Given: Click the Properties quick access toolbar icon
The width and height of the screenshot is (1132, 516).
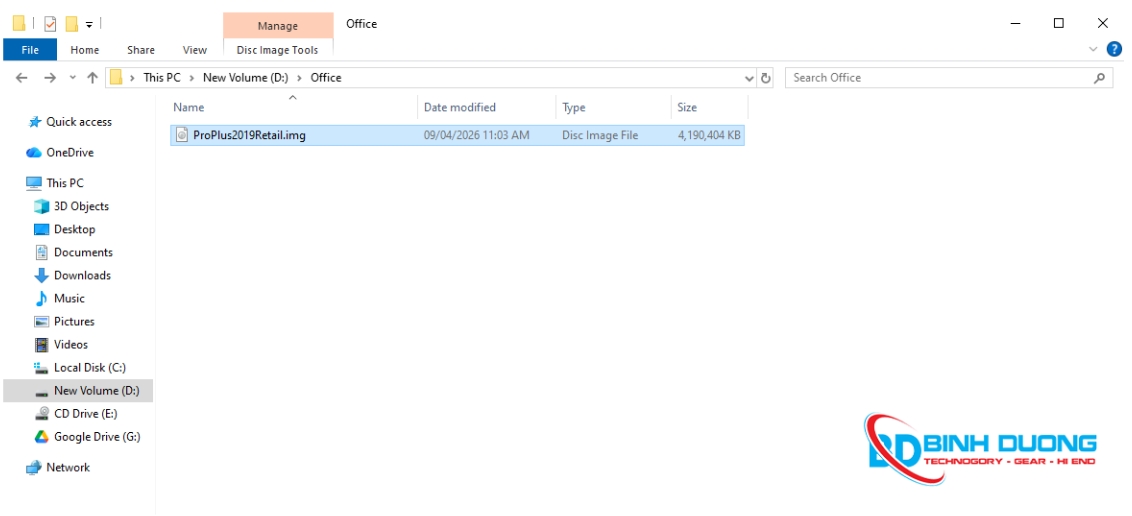Looking at the screenshot, I should (50, 24).
